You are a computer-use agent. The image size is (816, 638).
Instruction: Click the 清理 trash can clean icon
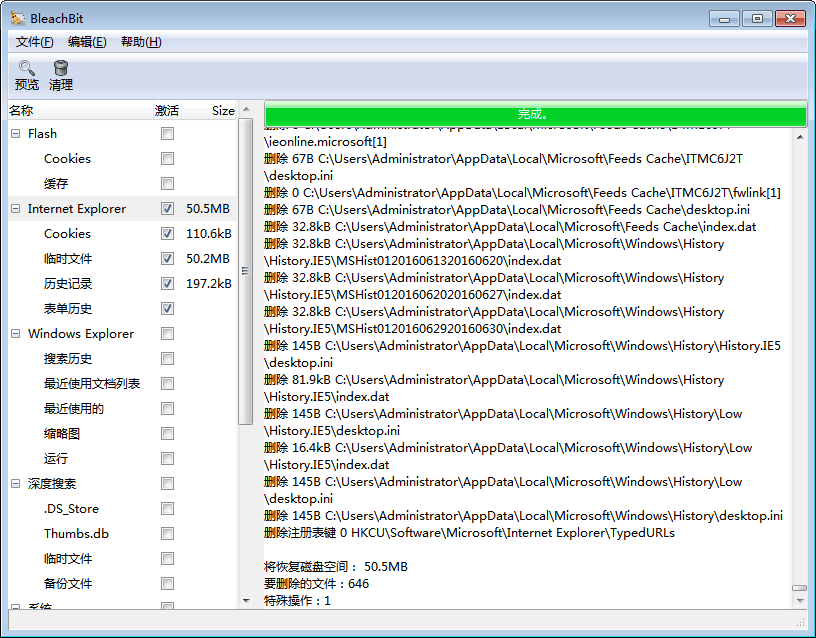click(x=61, y=68)
